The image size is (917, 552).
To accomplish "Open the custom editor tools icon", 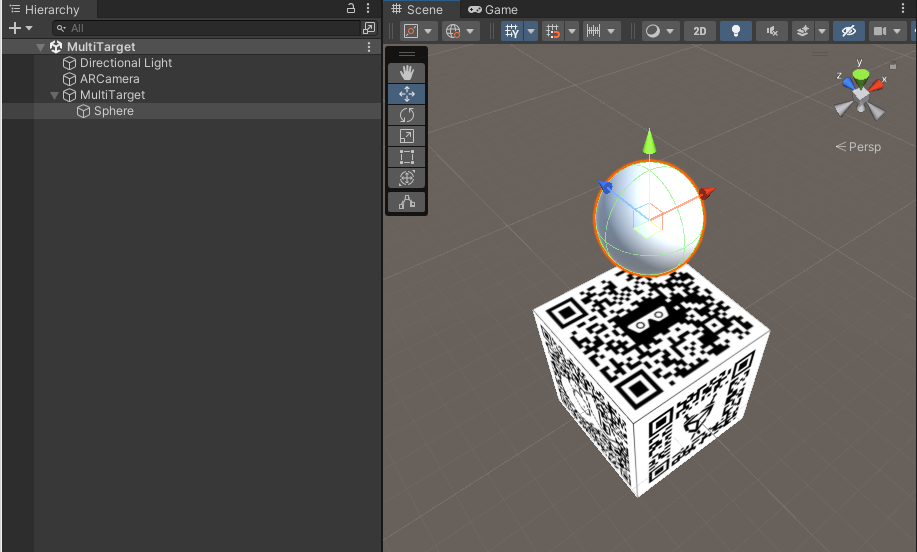I will tap(406, 202).
